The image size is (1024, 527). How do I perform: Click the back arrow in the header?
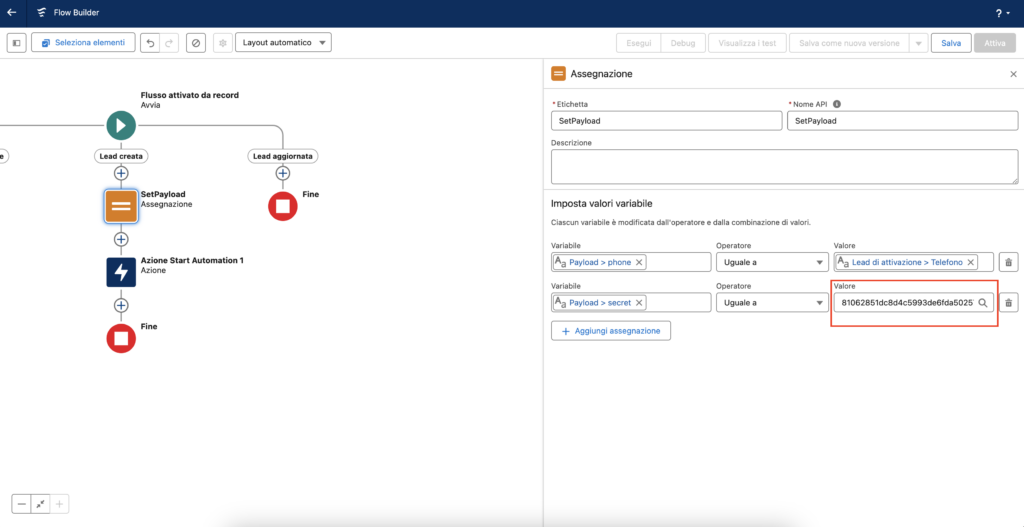[x=12, y=13]
